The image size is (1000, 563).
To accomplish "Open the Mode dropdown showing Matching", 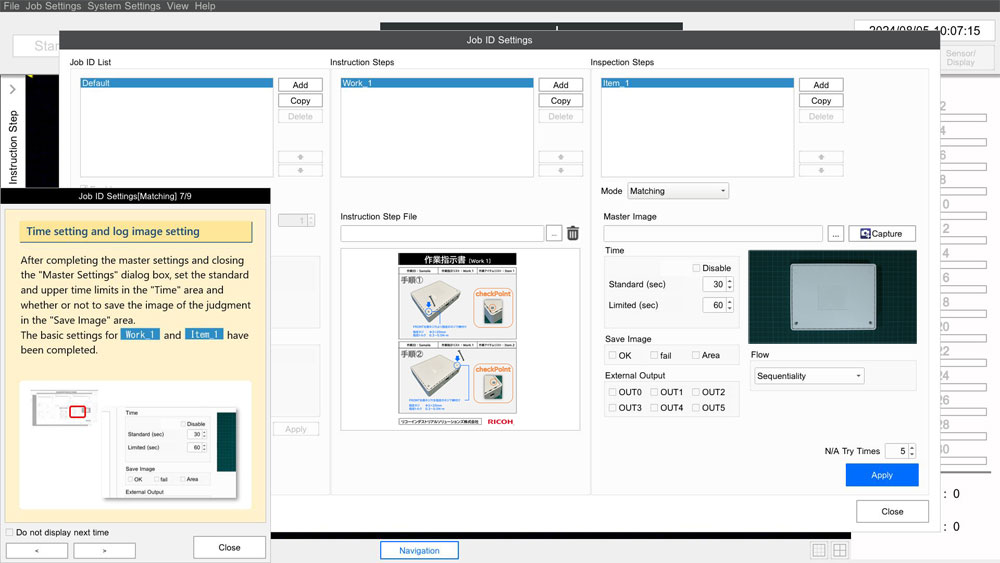I will pyautogui.click(x=677, y=191).
